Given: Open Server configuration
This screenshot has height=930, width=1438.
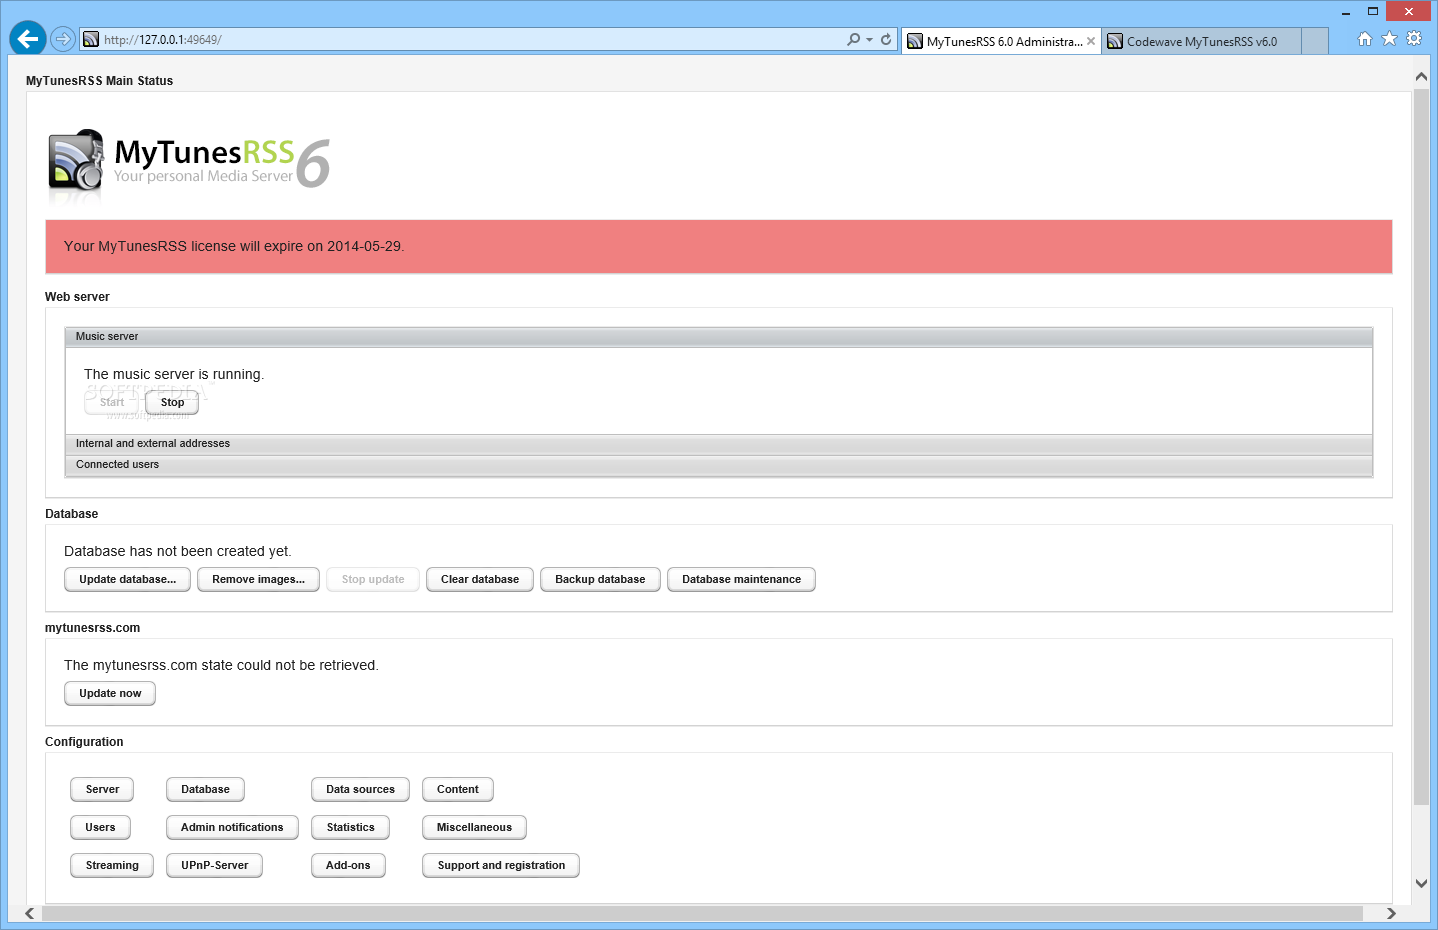Looking at the screenshot, I should point(102,790).
